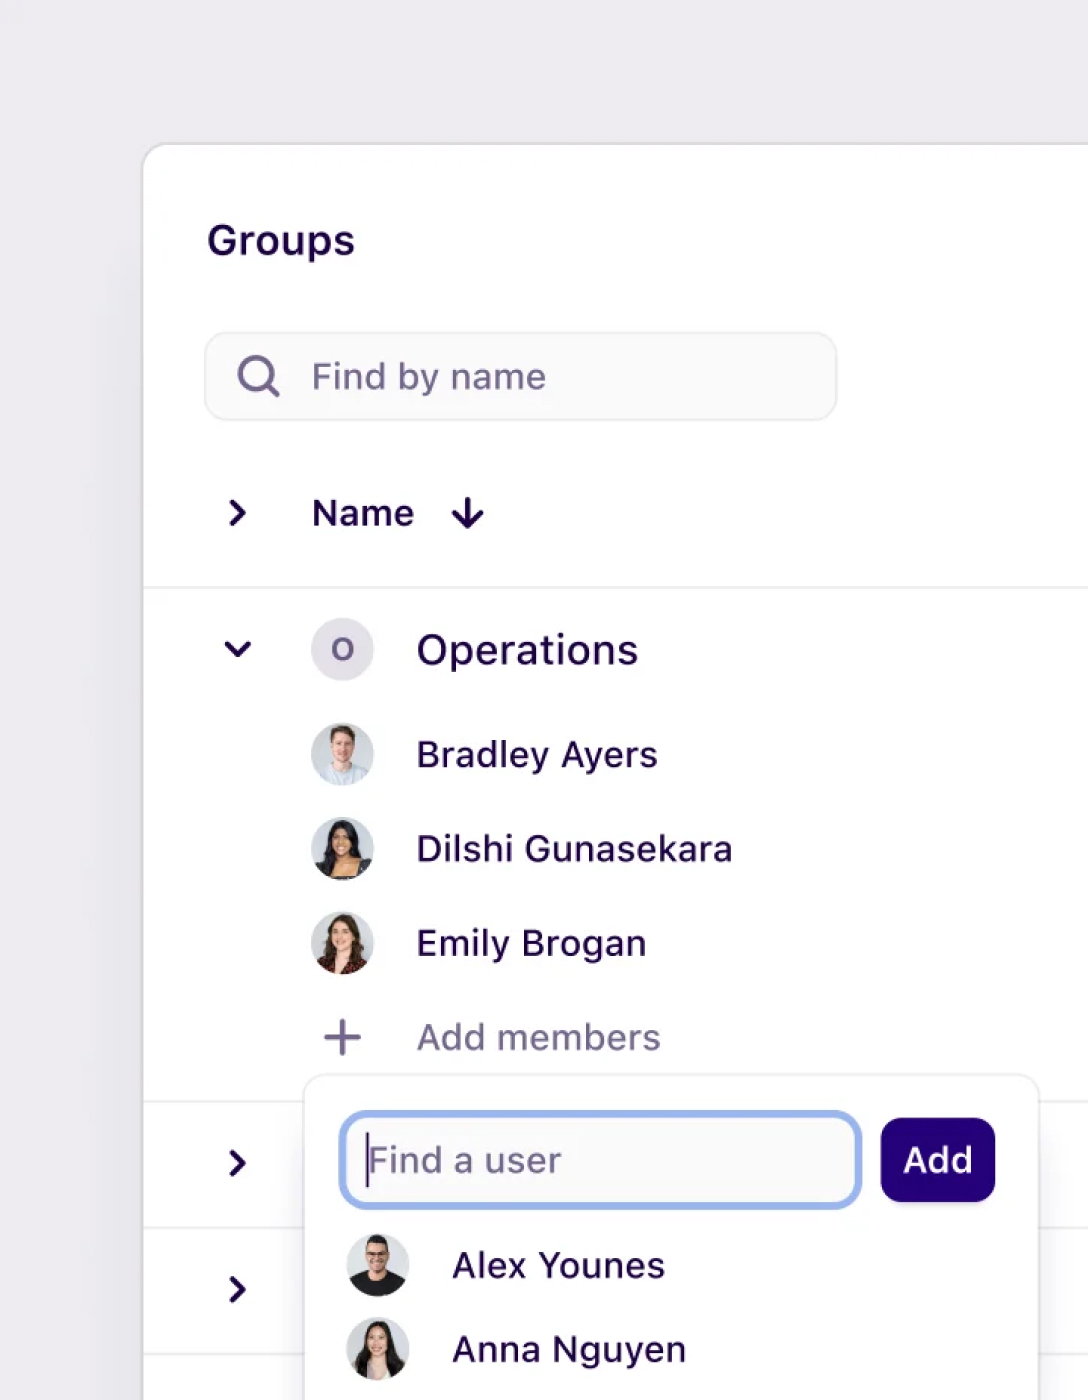1088x1400 pixels.
Task: Expand the bottom collapsed group row
Action: click(237, 1290)
